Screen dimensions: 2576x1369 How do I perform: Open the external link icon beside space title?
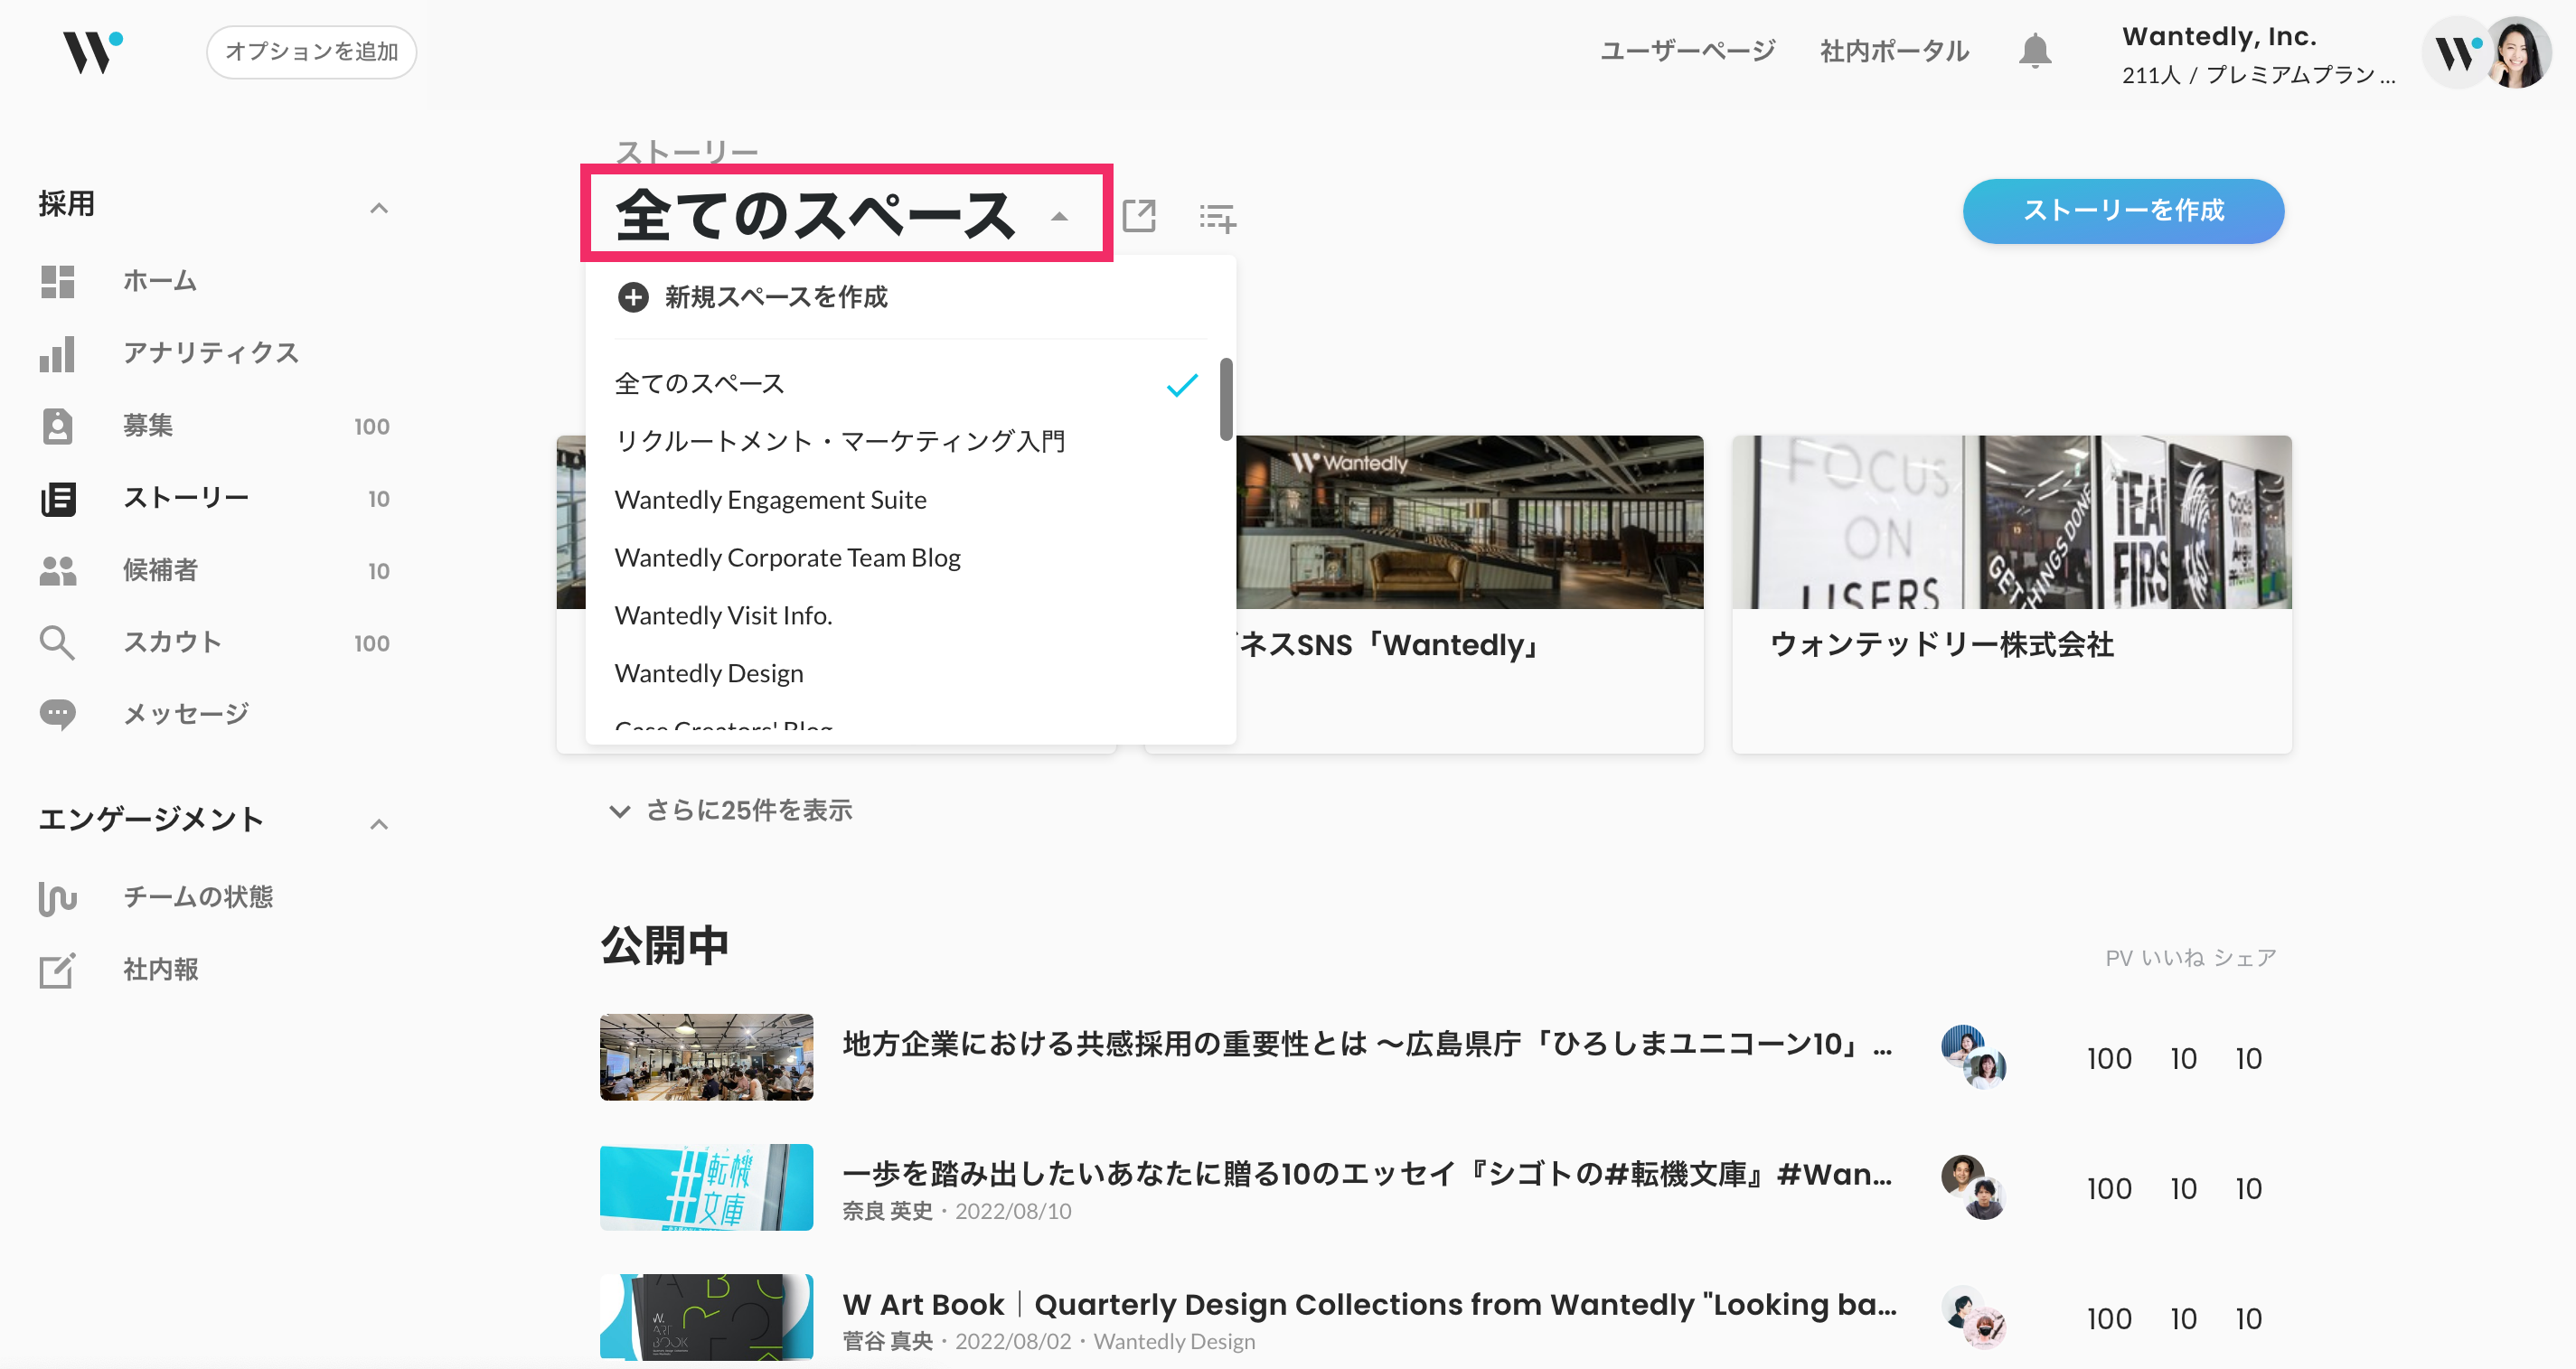point(1139,215)
